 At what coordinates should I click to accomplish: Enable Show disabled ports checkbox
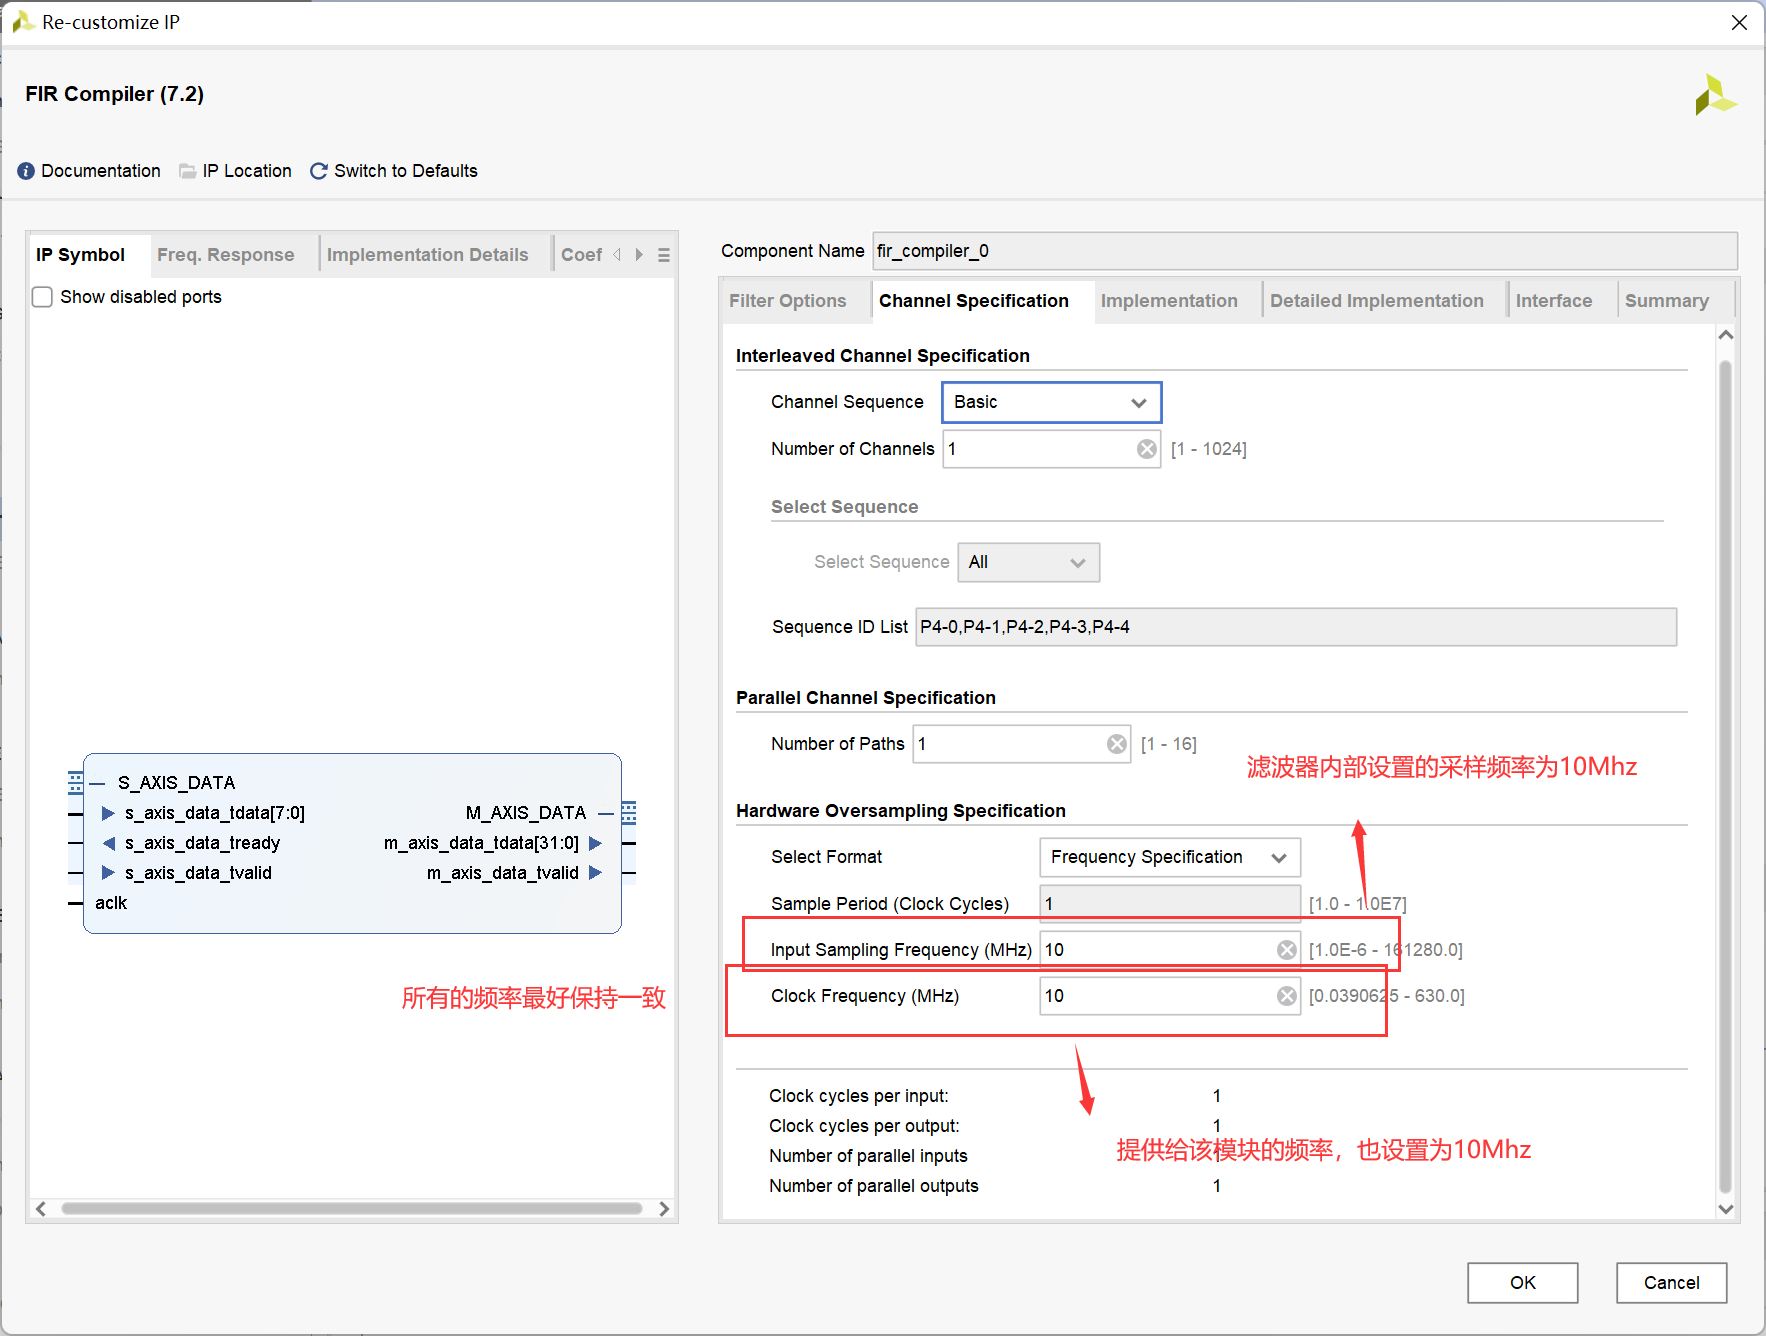42,297
